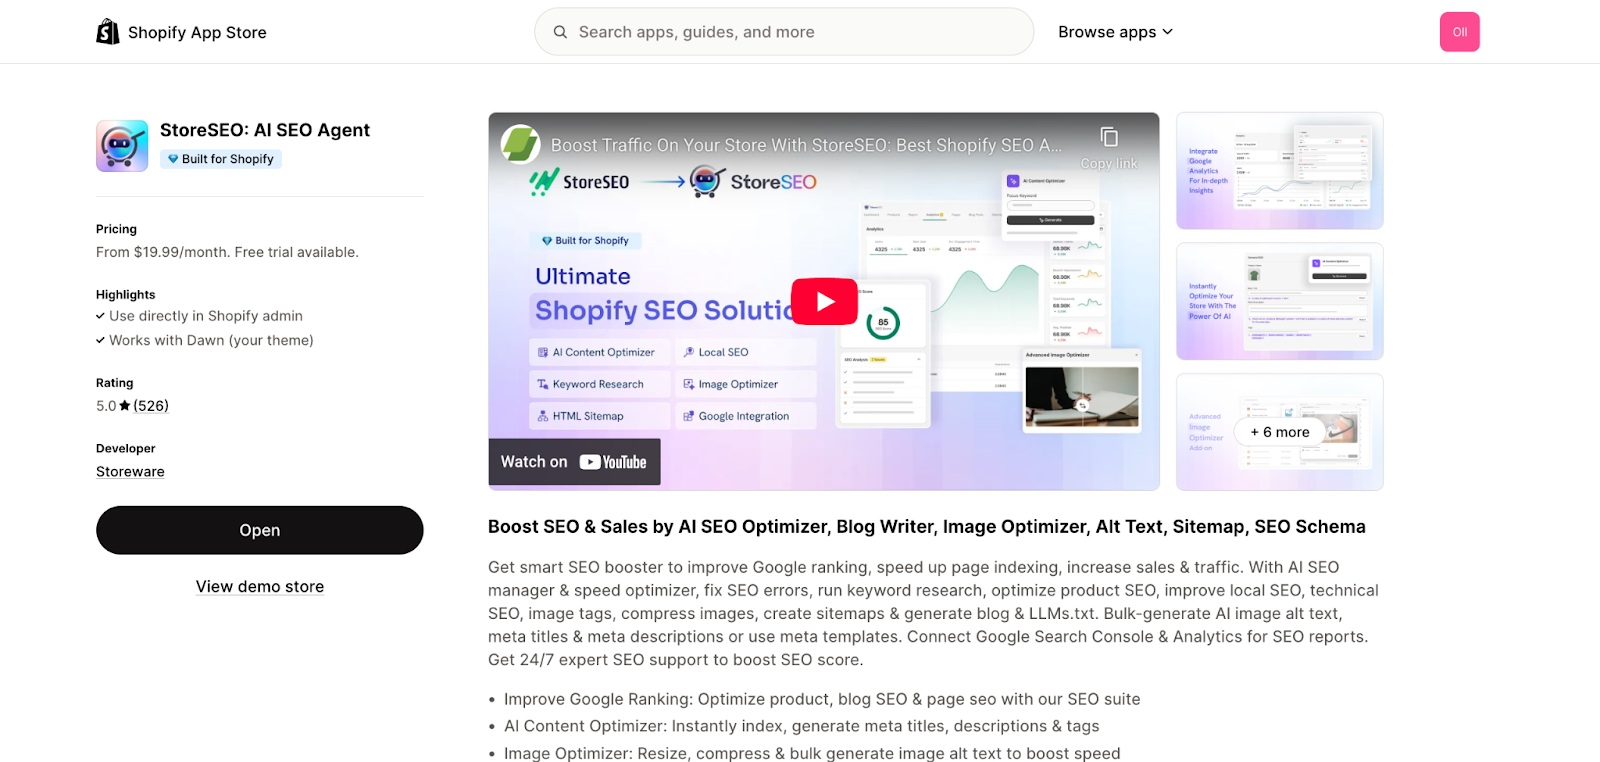
Task: Click the Browse apps chevron arrow
Action: tap(1167, 32)
